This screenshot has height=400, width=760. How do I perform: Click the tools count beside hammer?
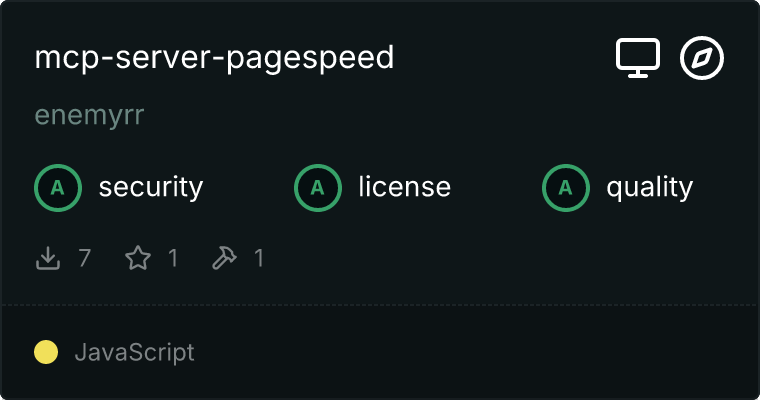click(259, 258)
